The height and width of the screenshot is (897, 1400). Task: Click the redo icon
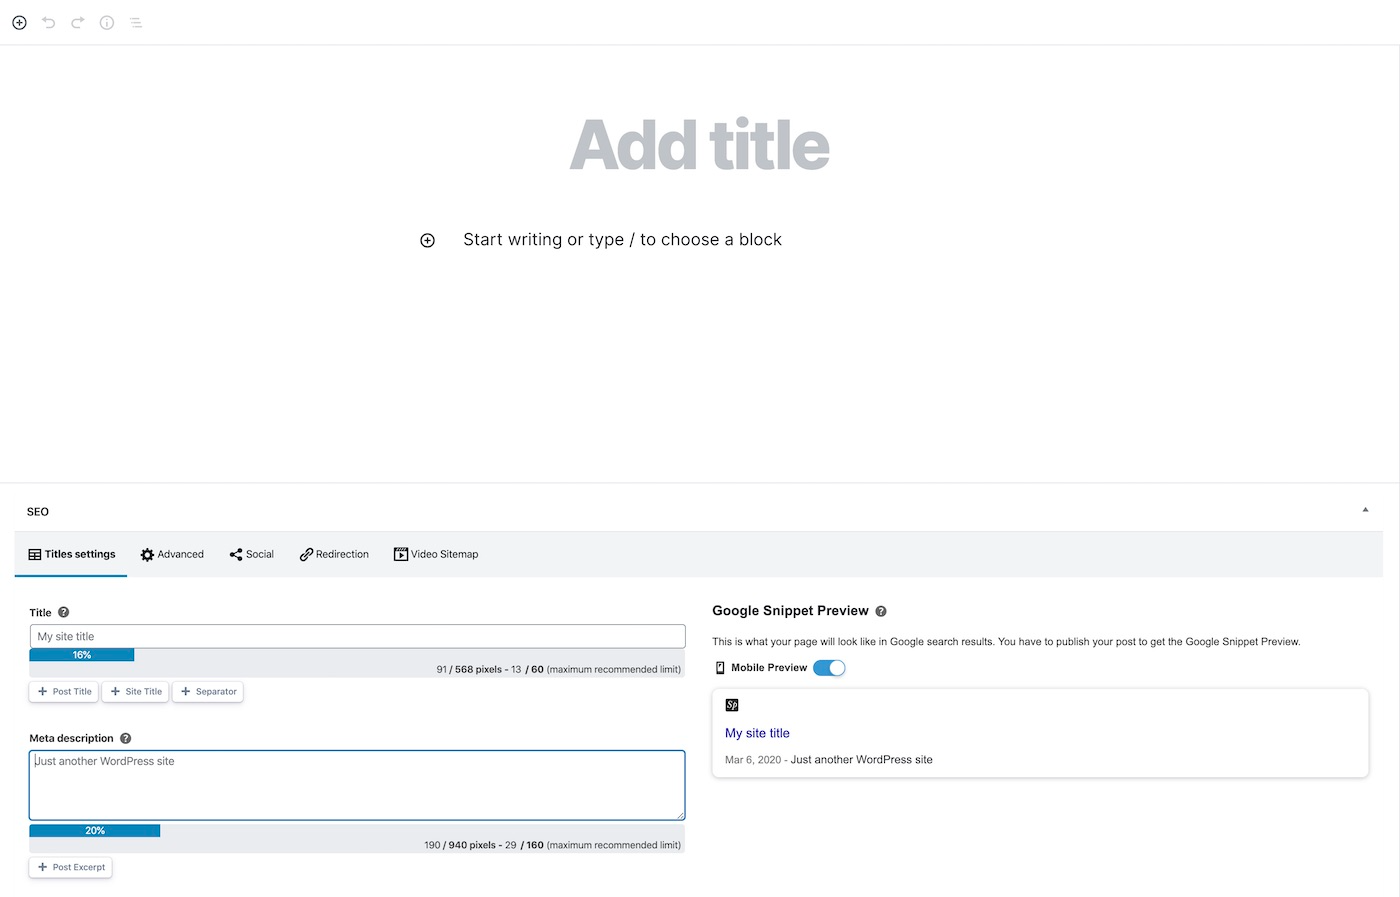coord(77,22)
